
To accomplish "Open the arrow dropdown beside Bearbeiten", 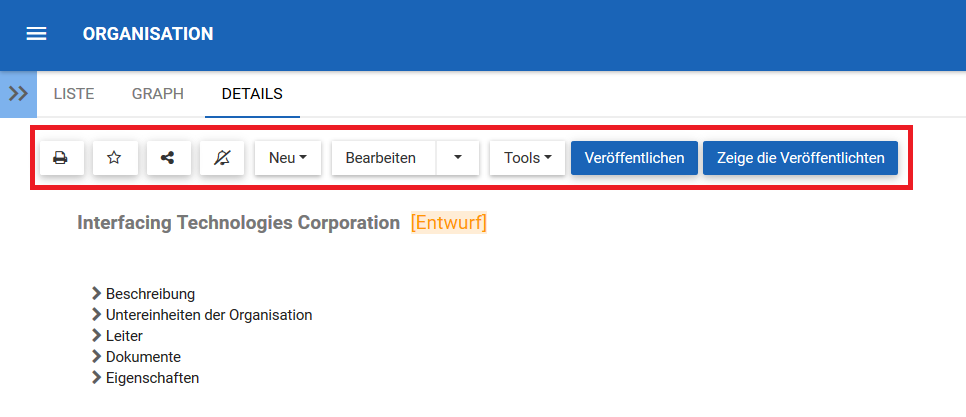I will (458, 158).
